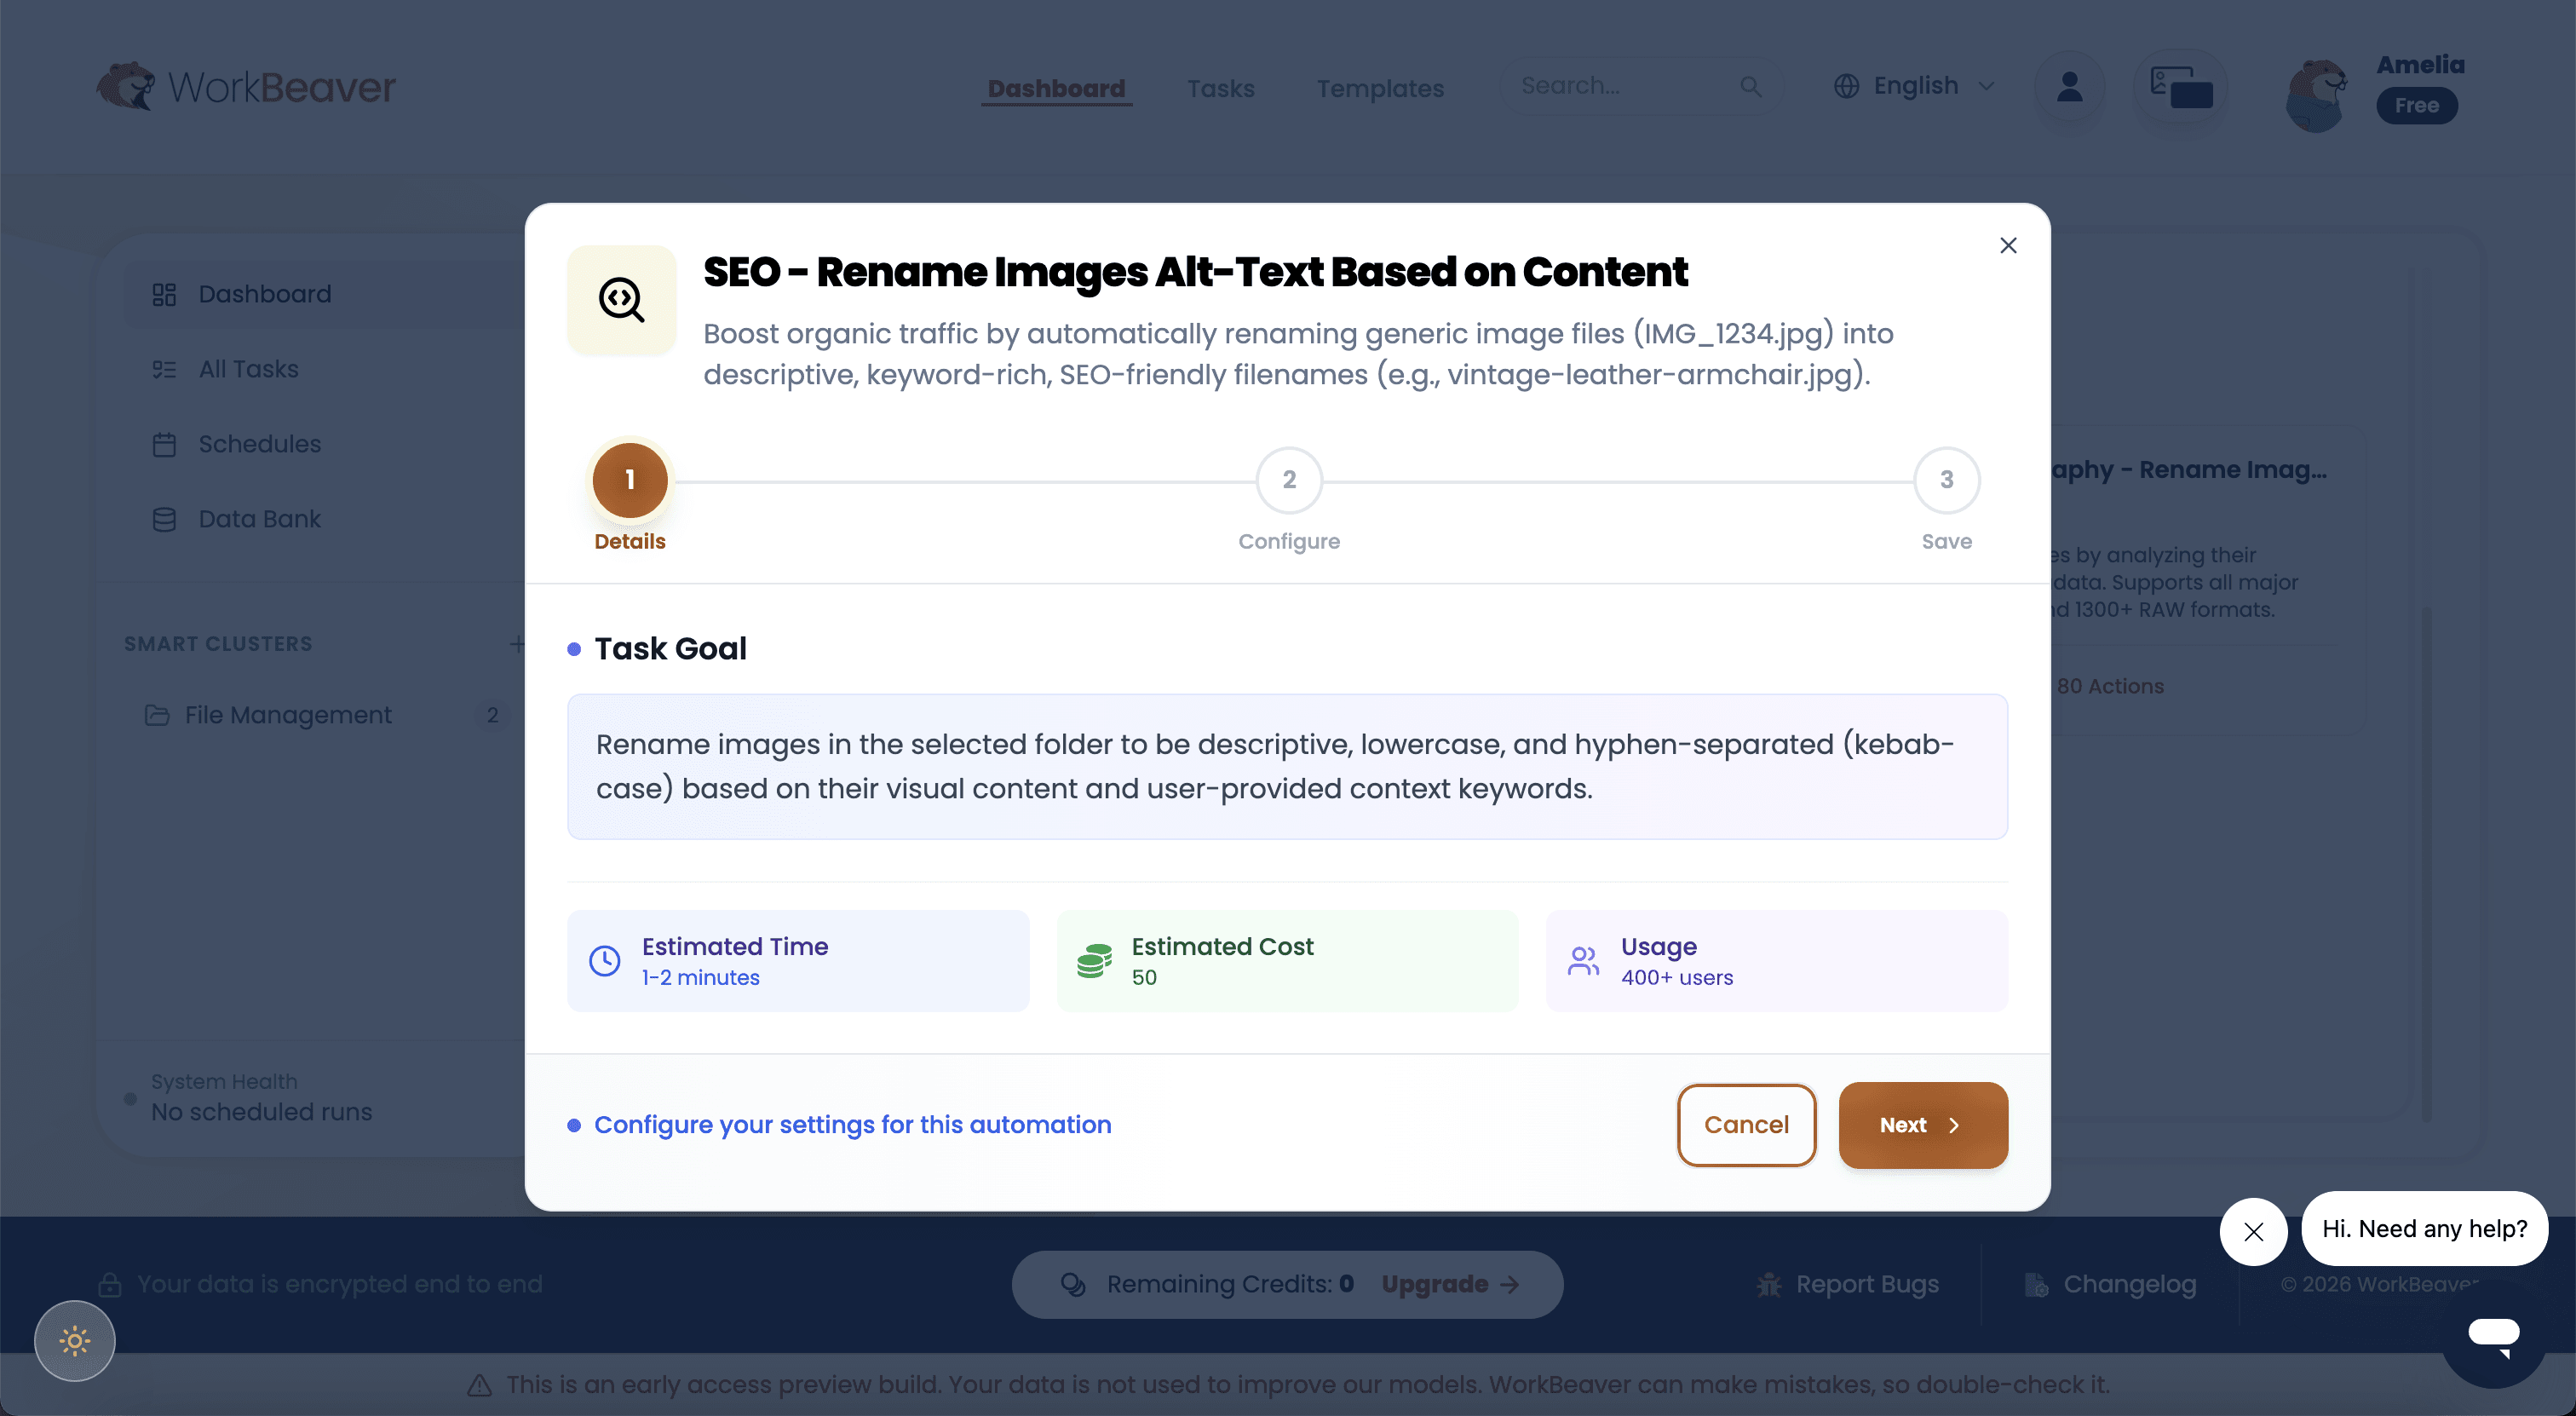Click the WorkBeaver beaver logo
Image resolution: width=2576 pixels, height=1416 pixels.
point(126,87)
